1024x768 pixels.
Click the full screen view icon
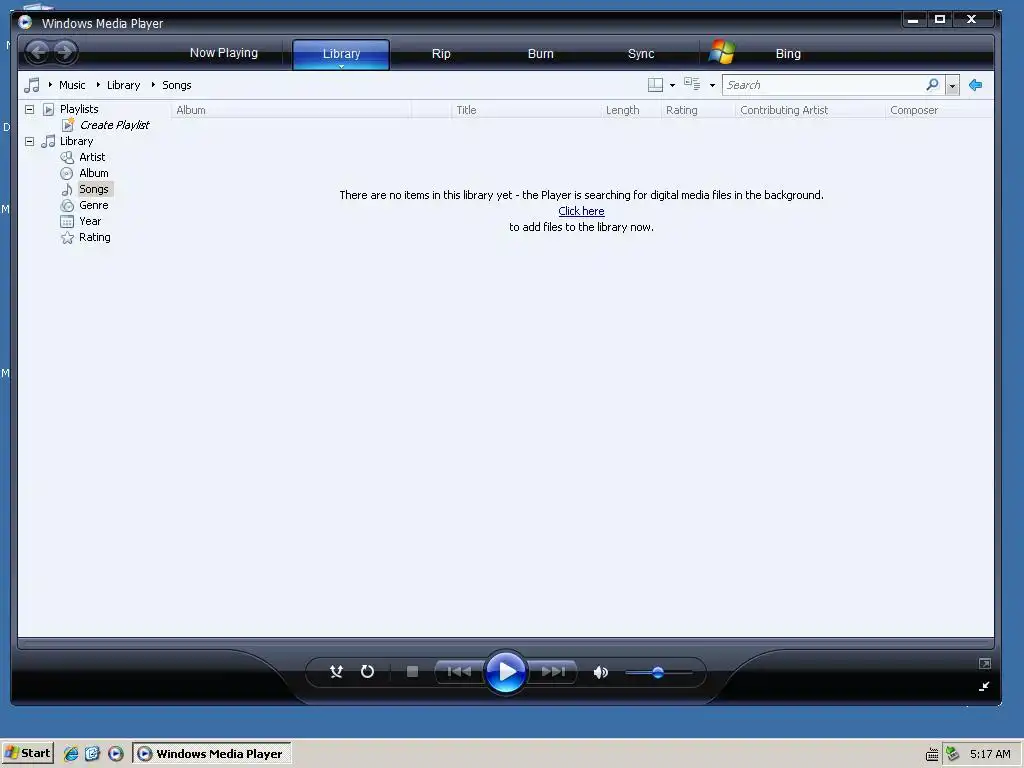point(985,664)
